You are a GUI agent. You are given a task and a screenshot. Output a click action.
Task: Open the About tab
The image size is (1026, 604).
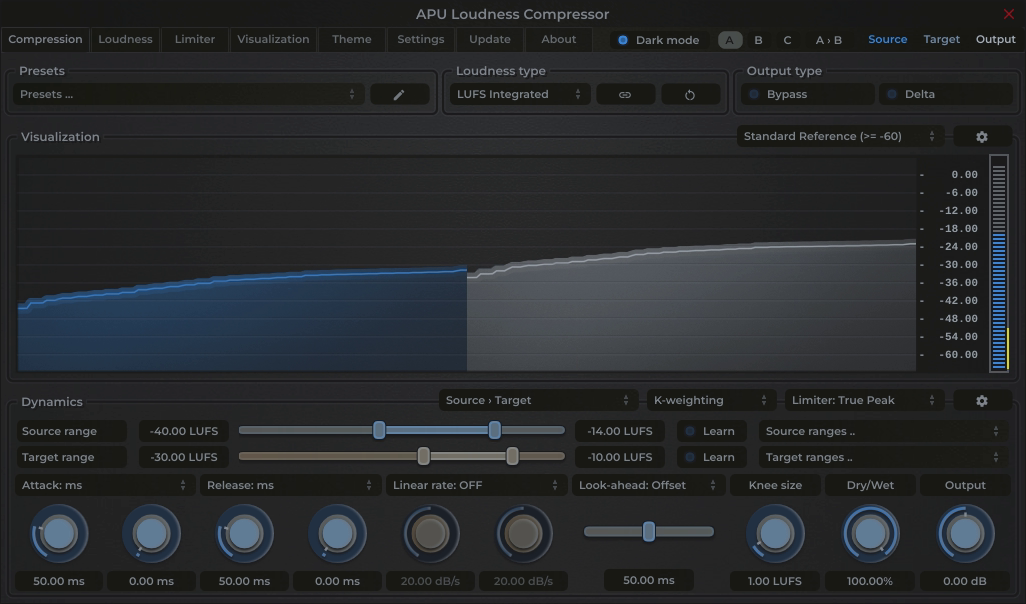pyautogui.click(x=558, y=39)
